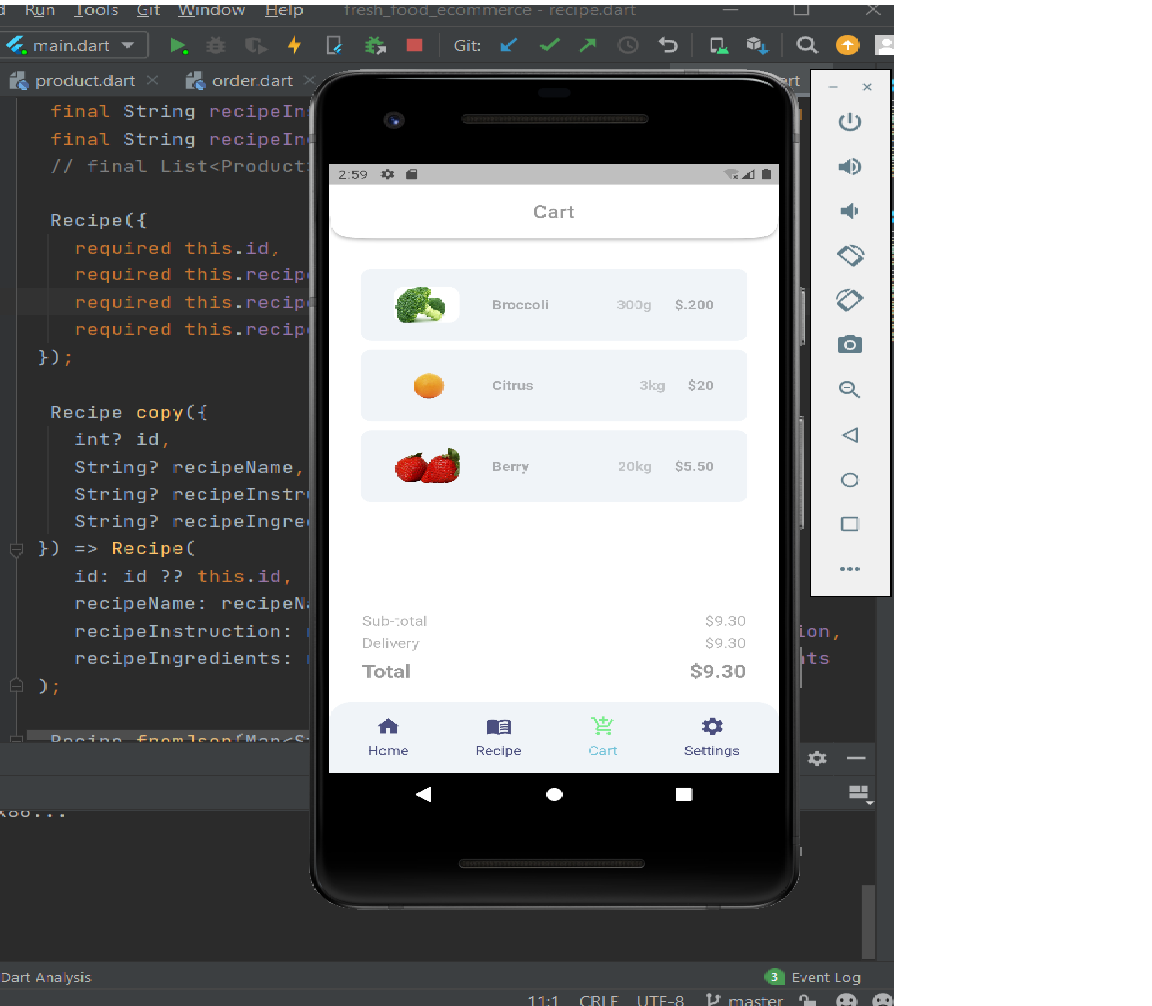Image resolution: width=1152 pixels, height=1006 pixels.
Task: Click the emulator sidebar overview square
Action: tap(850, 524)
